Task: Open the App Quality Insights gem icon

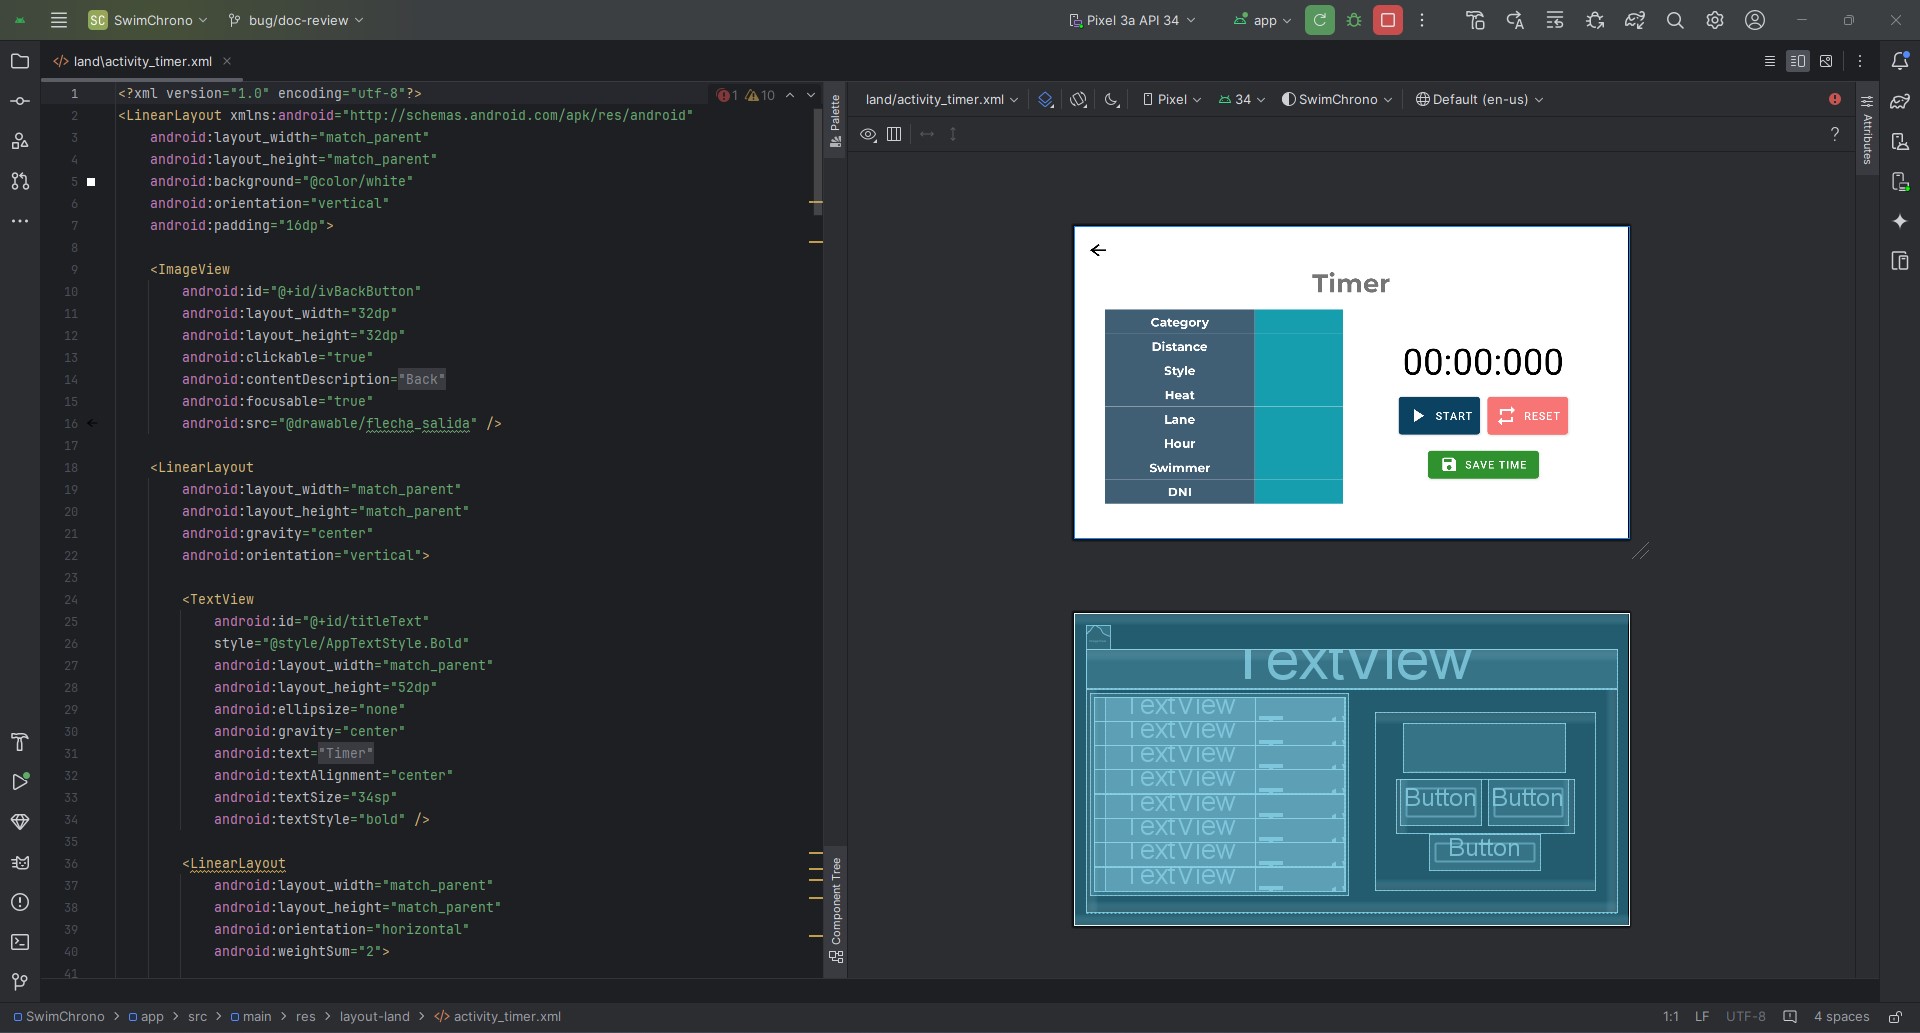Action: tap(20, 822)
